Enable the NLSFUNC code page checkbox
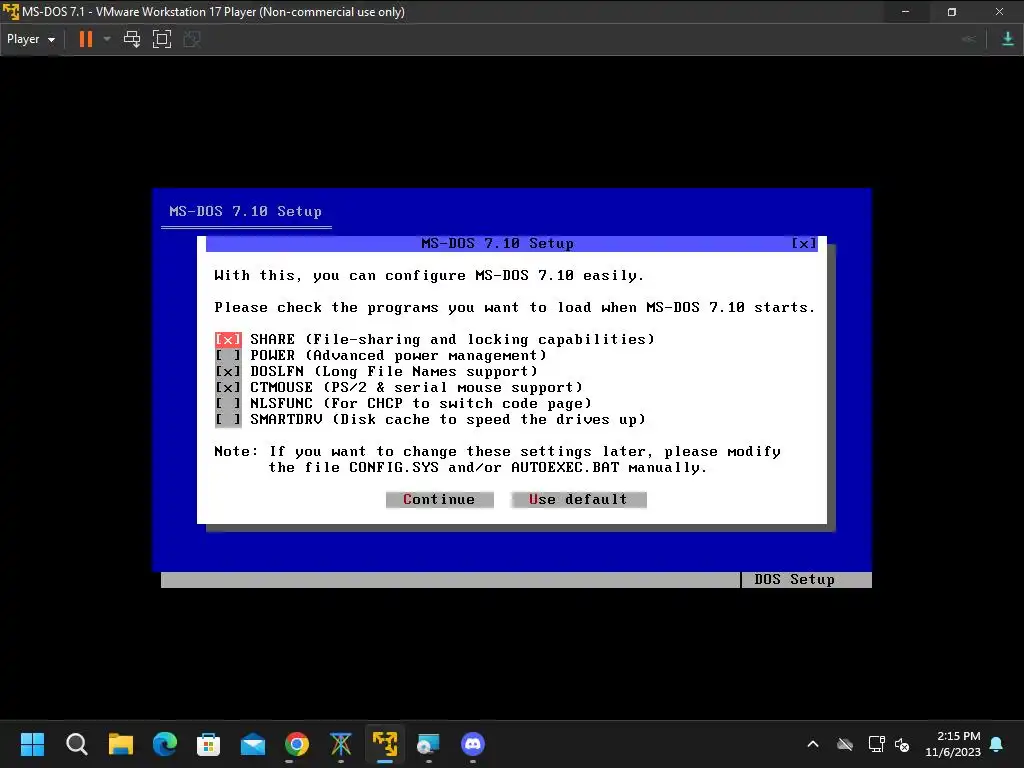The width and height of the screenshot is (1024, 768). 228,404
